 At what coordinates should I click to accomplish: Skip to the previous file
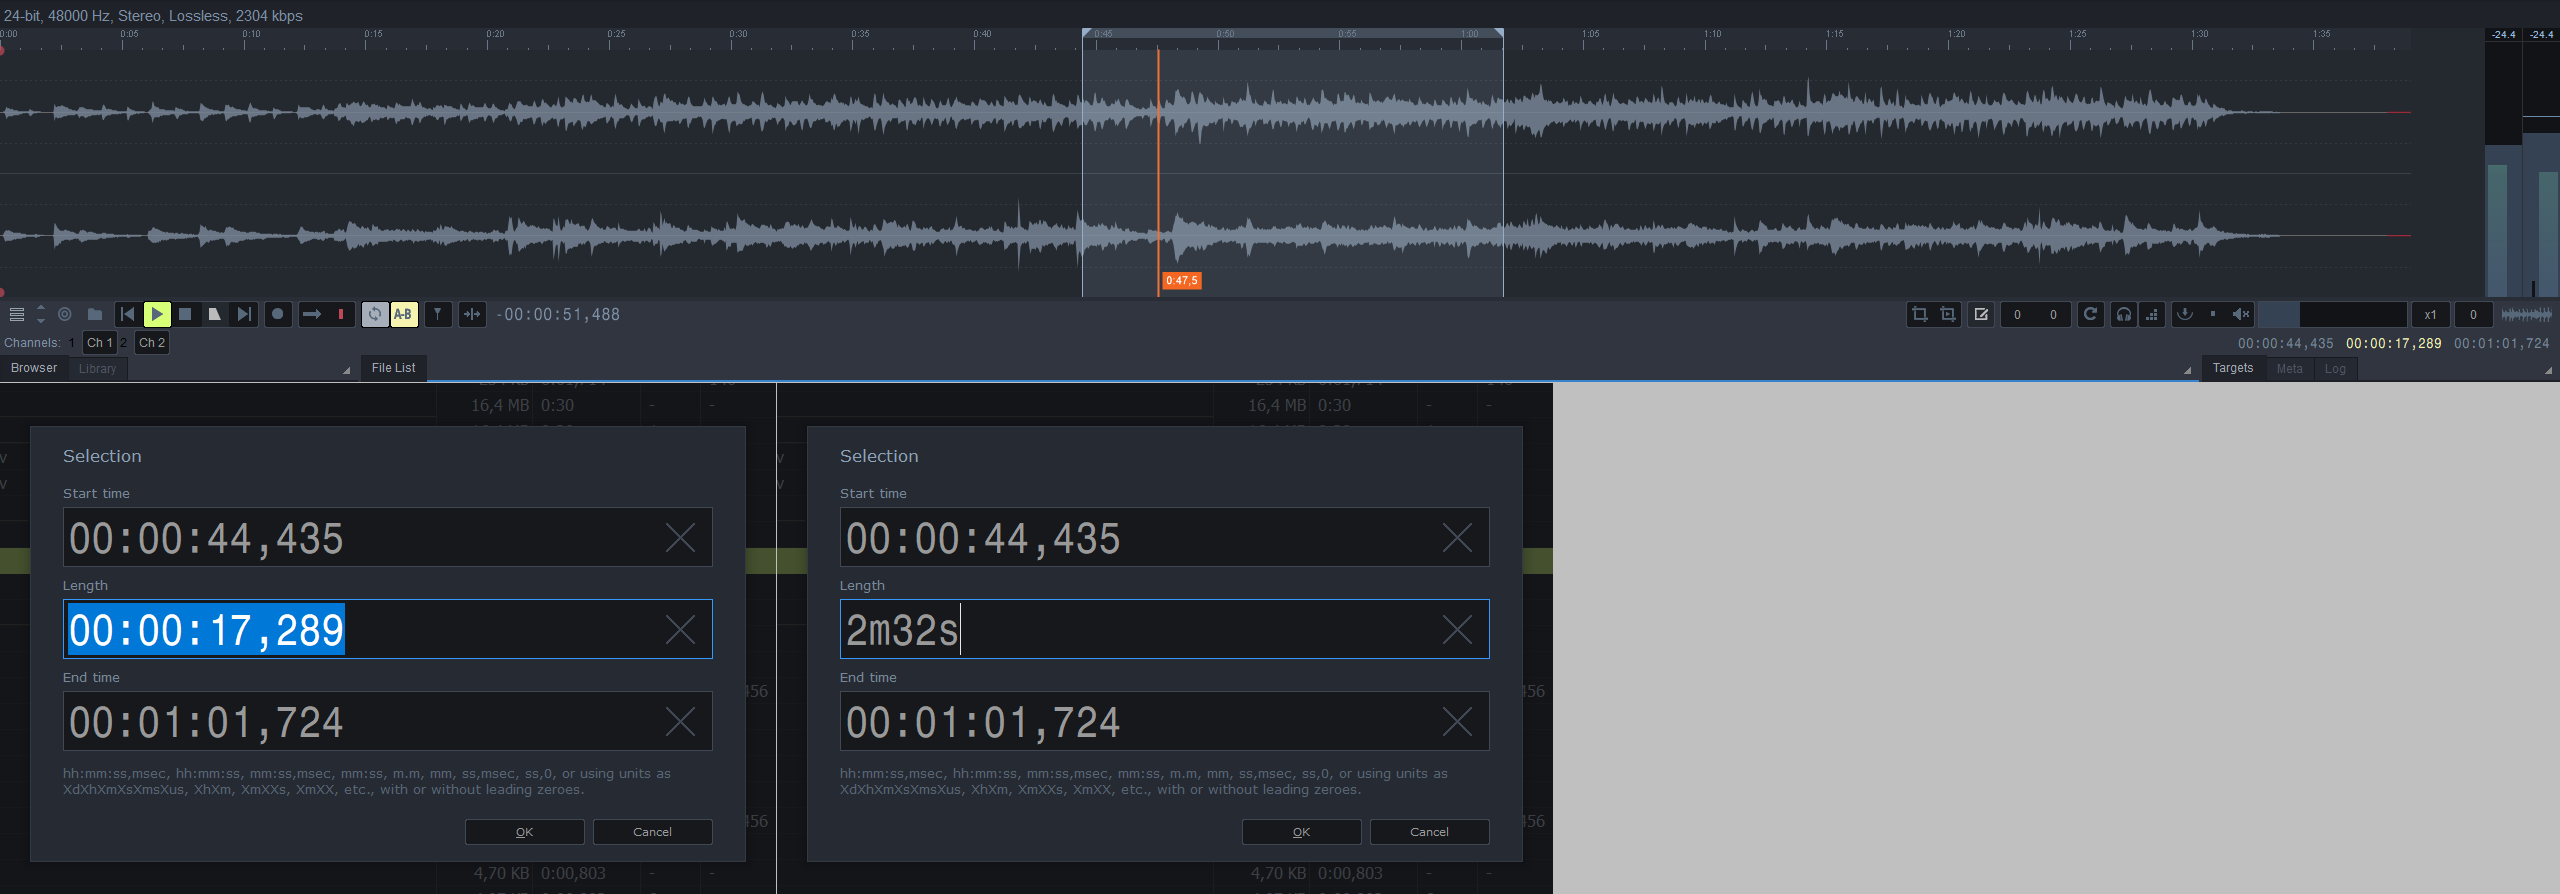click(127, 314)
